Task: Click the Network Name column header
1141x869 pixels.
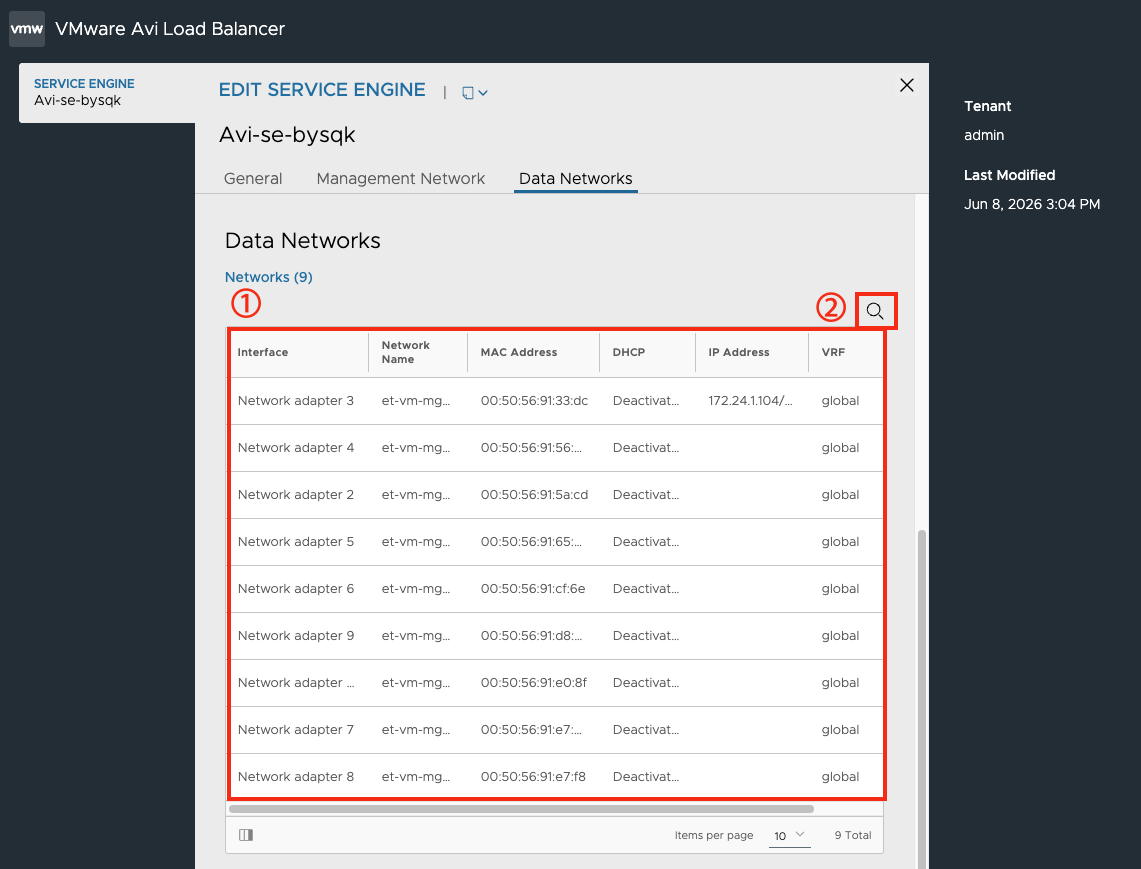Action: [x=405, y=352]
